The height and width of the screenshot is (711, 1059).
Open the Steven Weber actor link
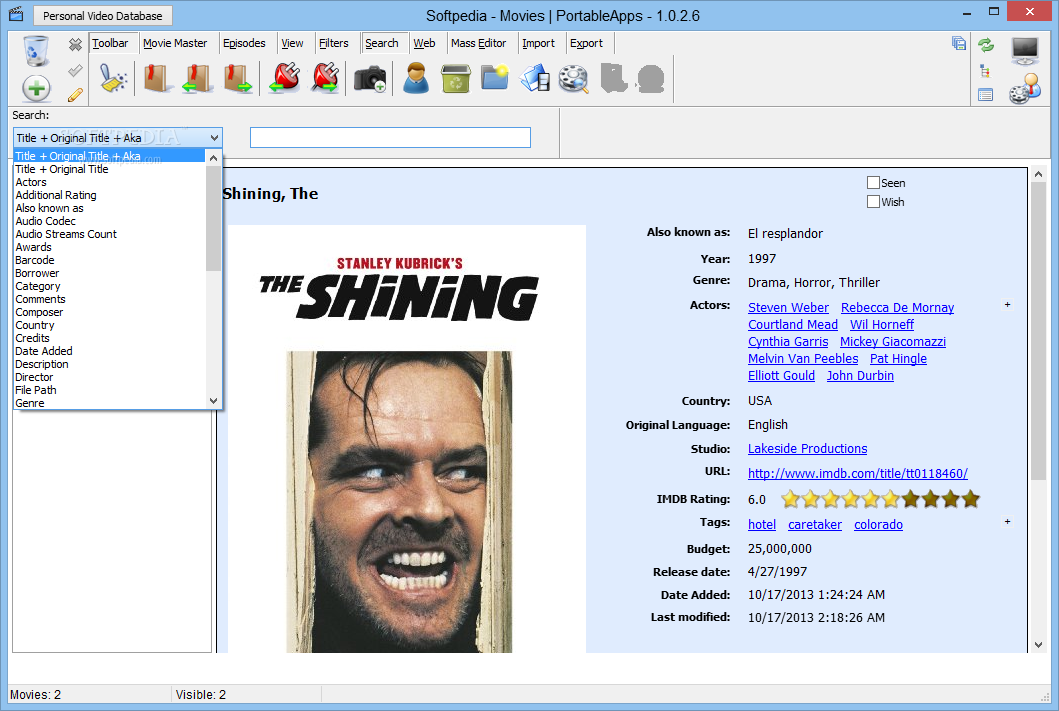point(788,307)
